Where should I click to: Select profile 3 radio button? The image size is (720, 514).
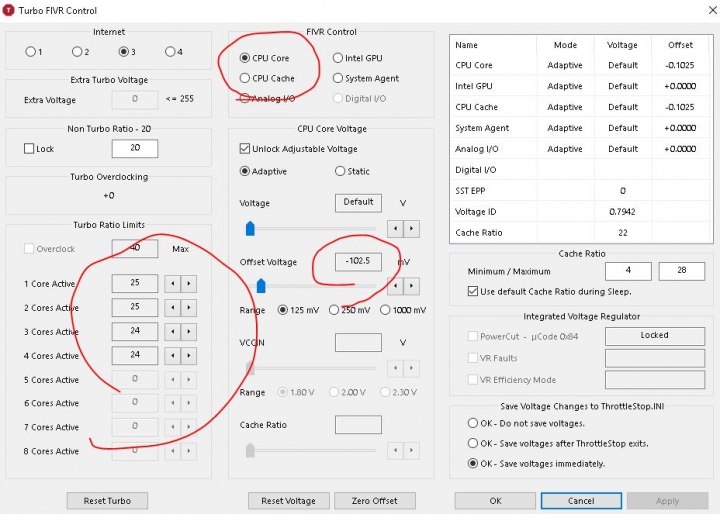point(124,51)
